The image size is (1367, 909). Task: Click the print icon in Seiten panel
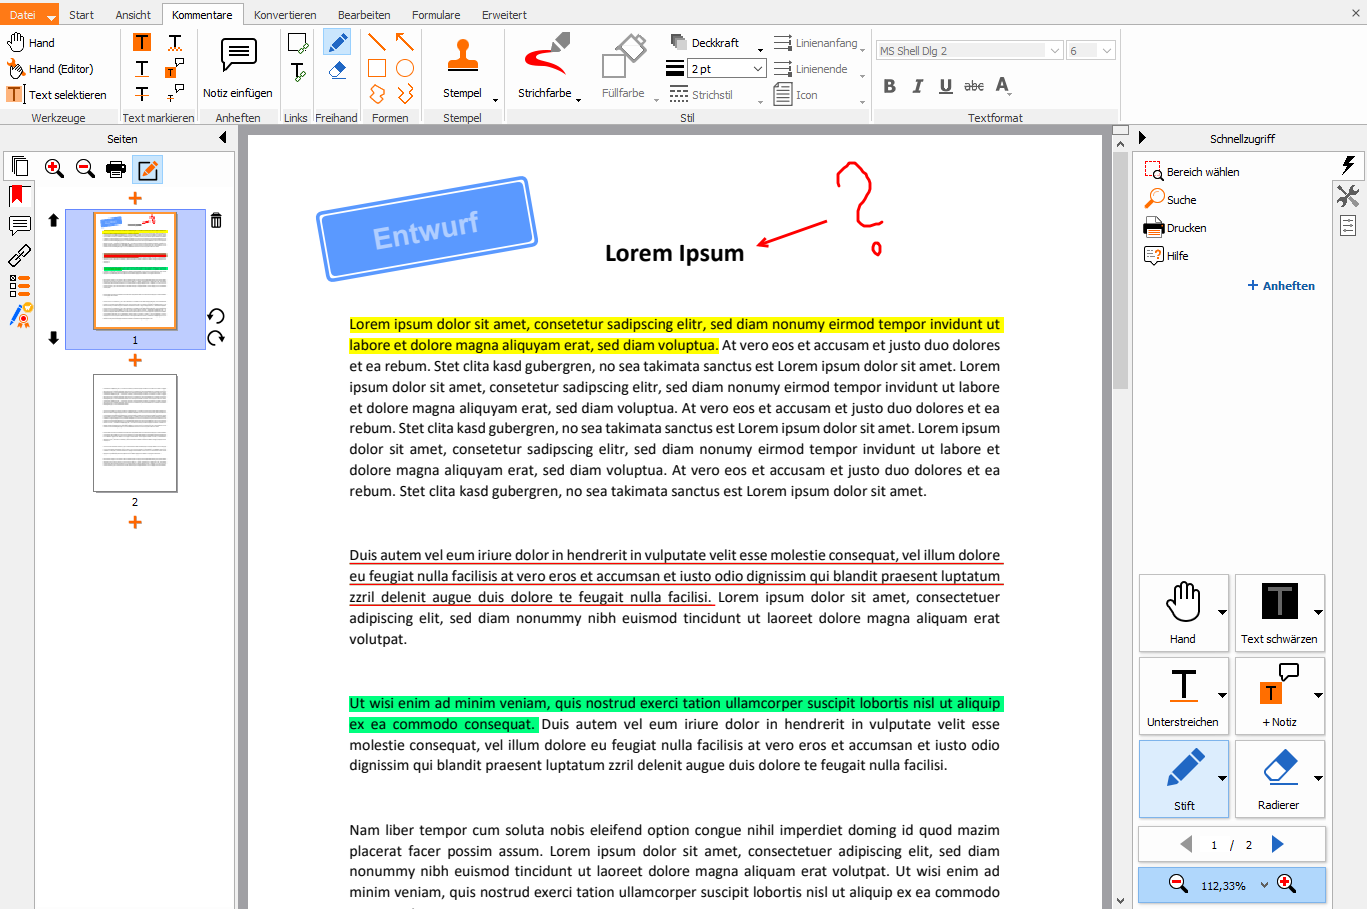(x=116, y=169)
